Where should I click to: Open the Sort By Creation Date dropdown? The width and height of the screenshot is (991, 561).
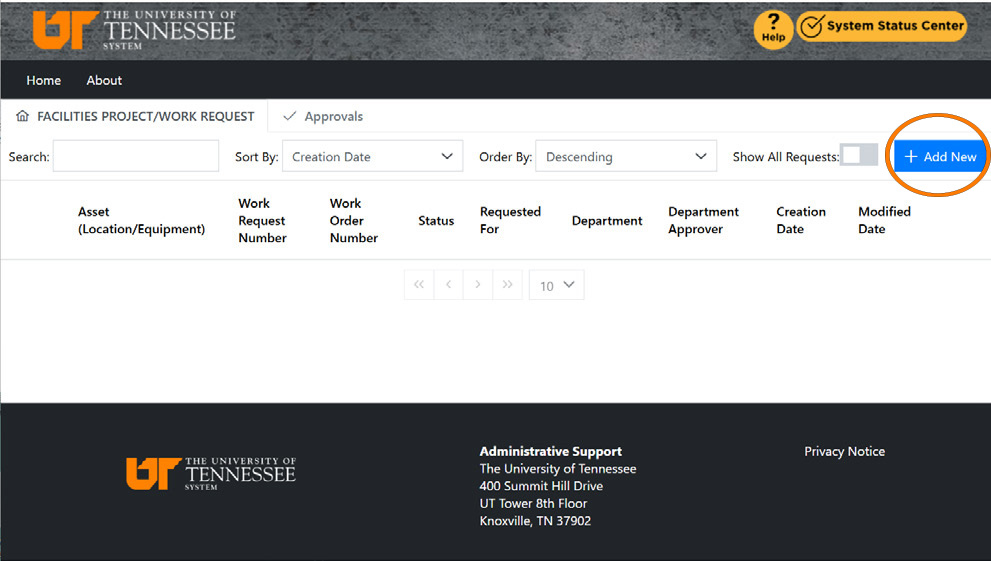[372, 156]
